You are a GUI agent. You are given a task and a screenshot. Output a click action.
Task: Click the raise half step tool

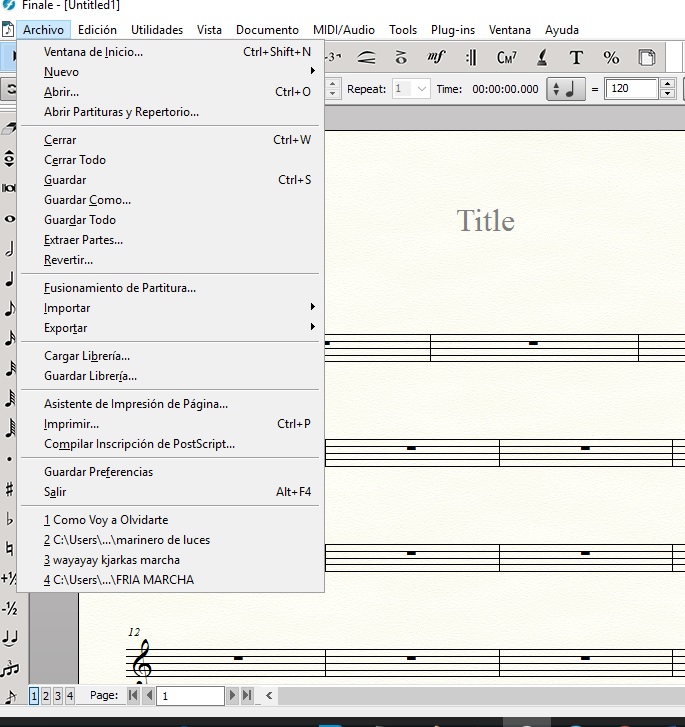click(x=9, y=578)
